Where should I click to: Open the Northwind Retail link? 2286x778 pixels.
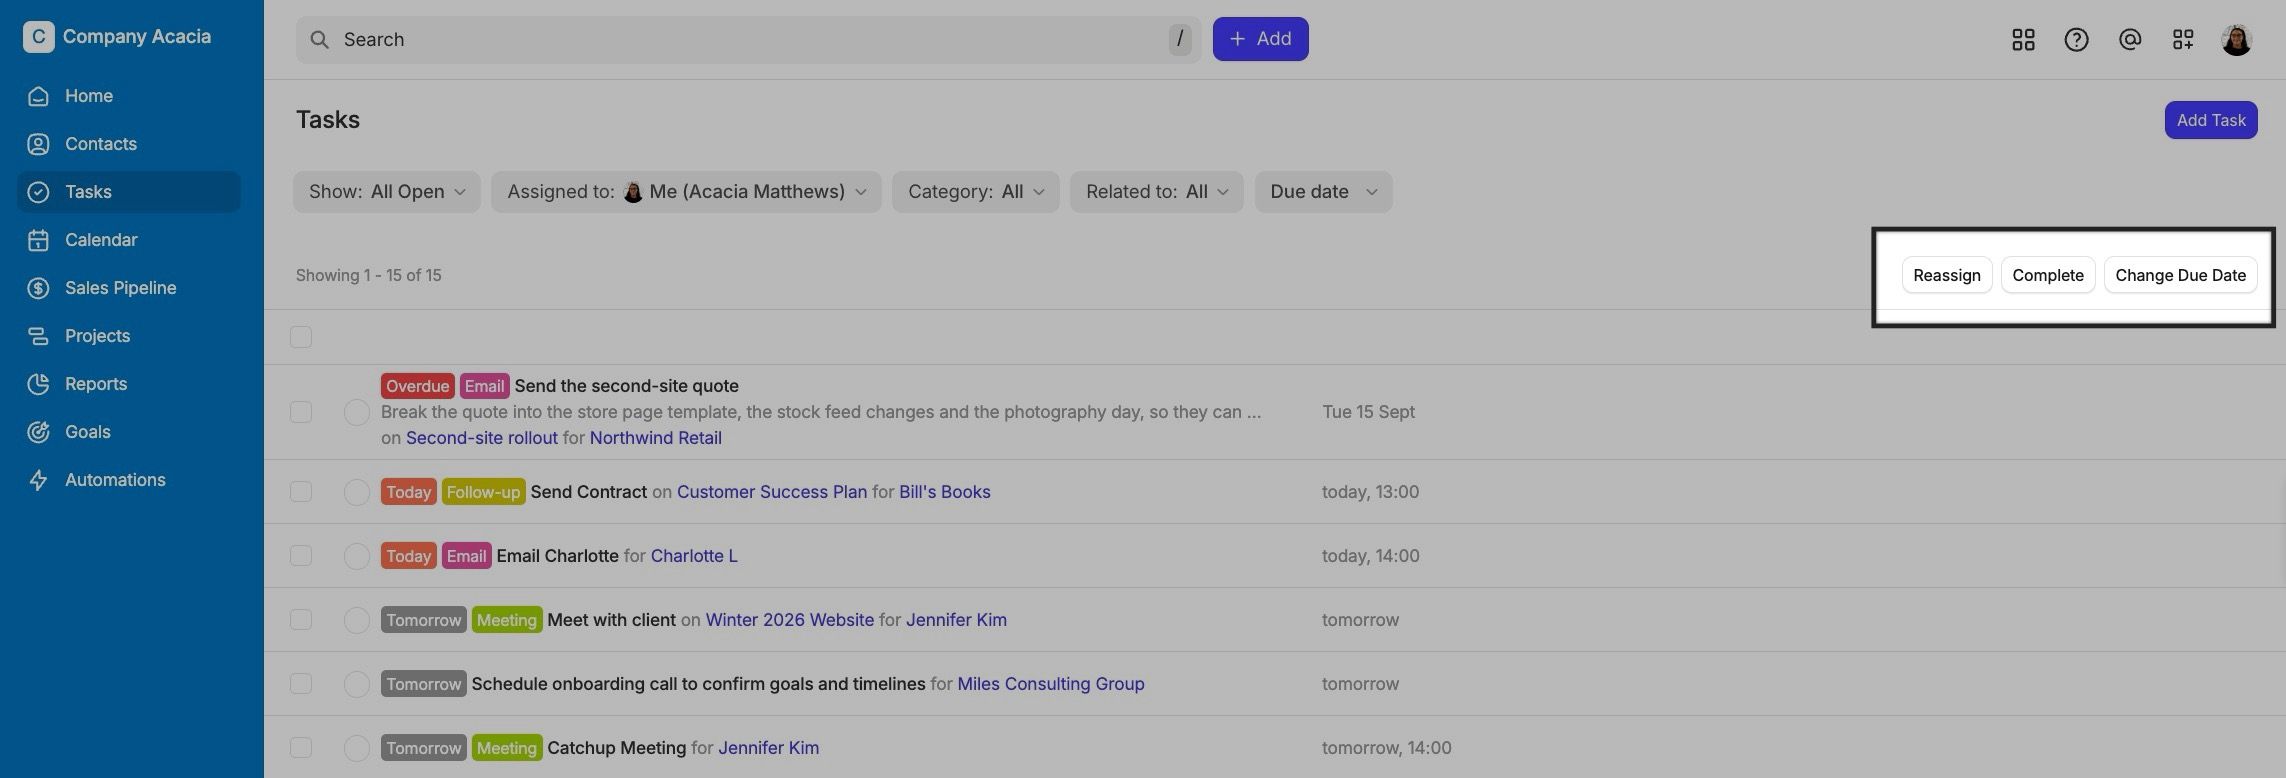[x=656, y=438]
